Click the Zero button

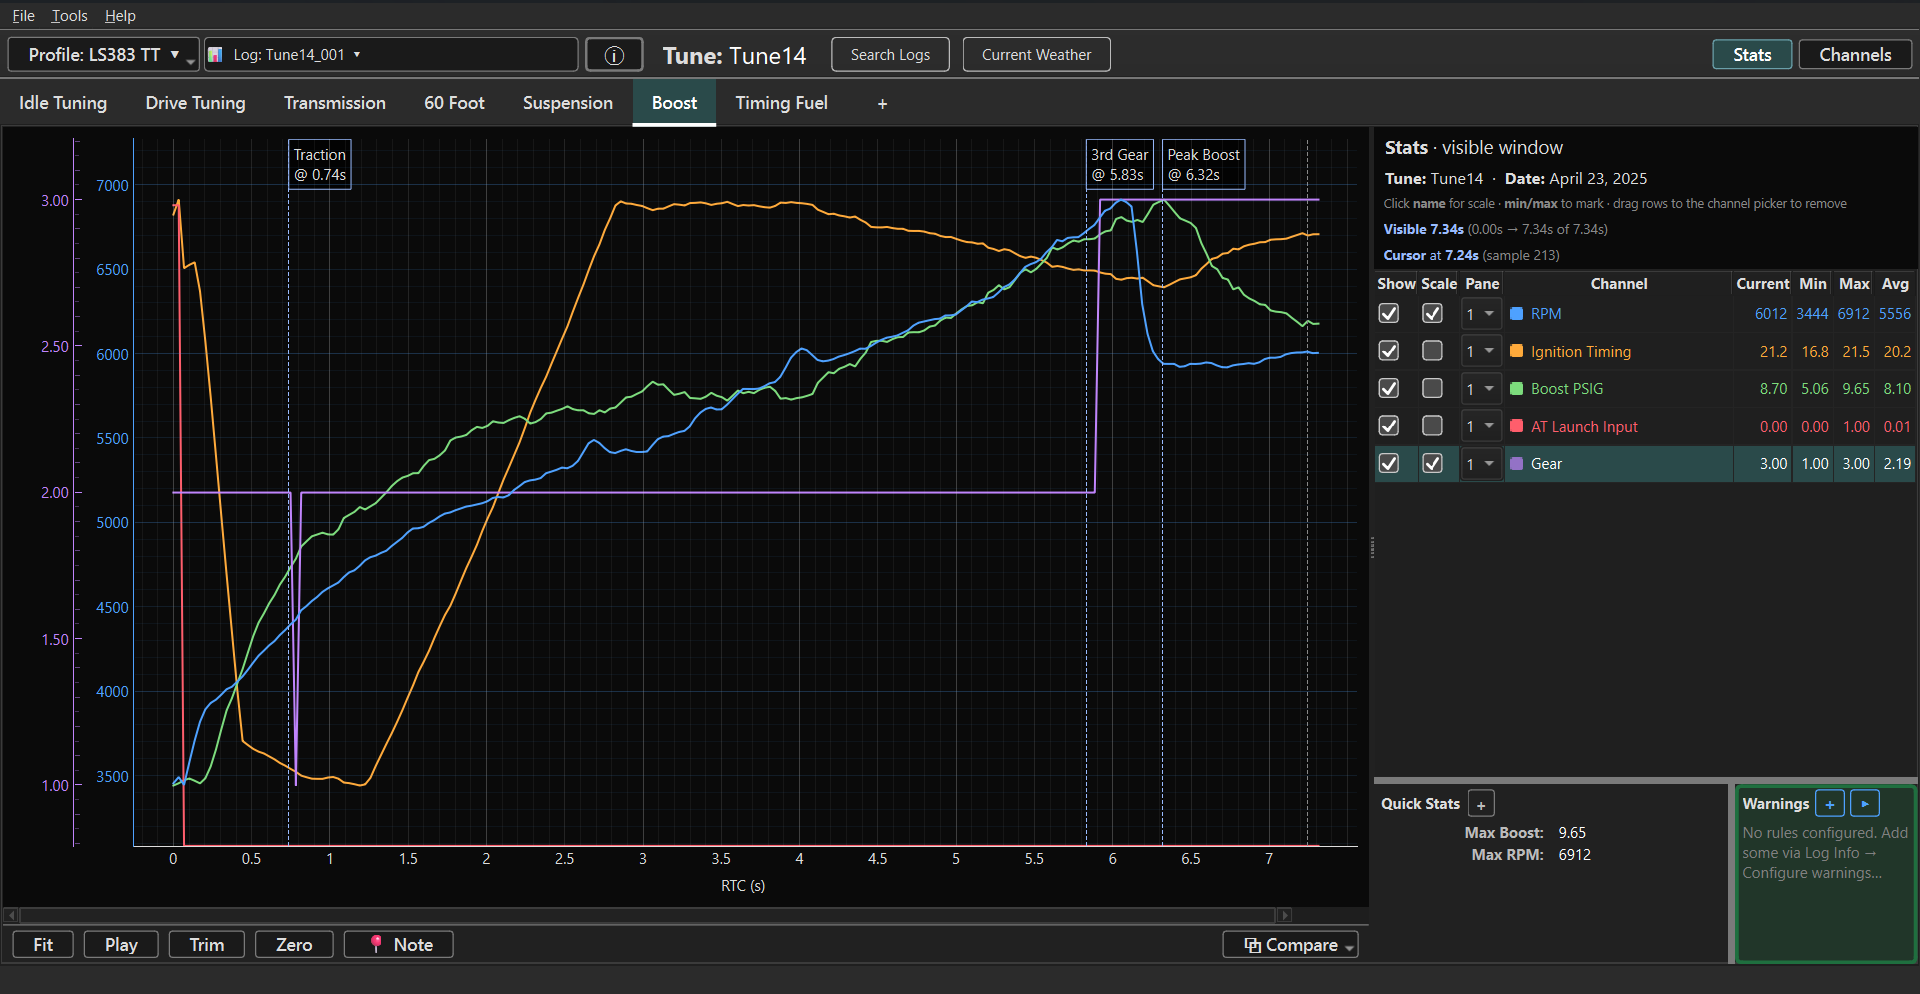click(294, 944)
